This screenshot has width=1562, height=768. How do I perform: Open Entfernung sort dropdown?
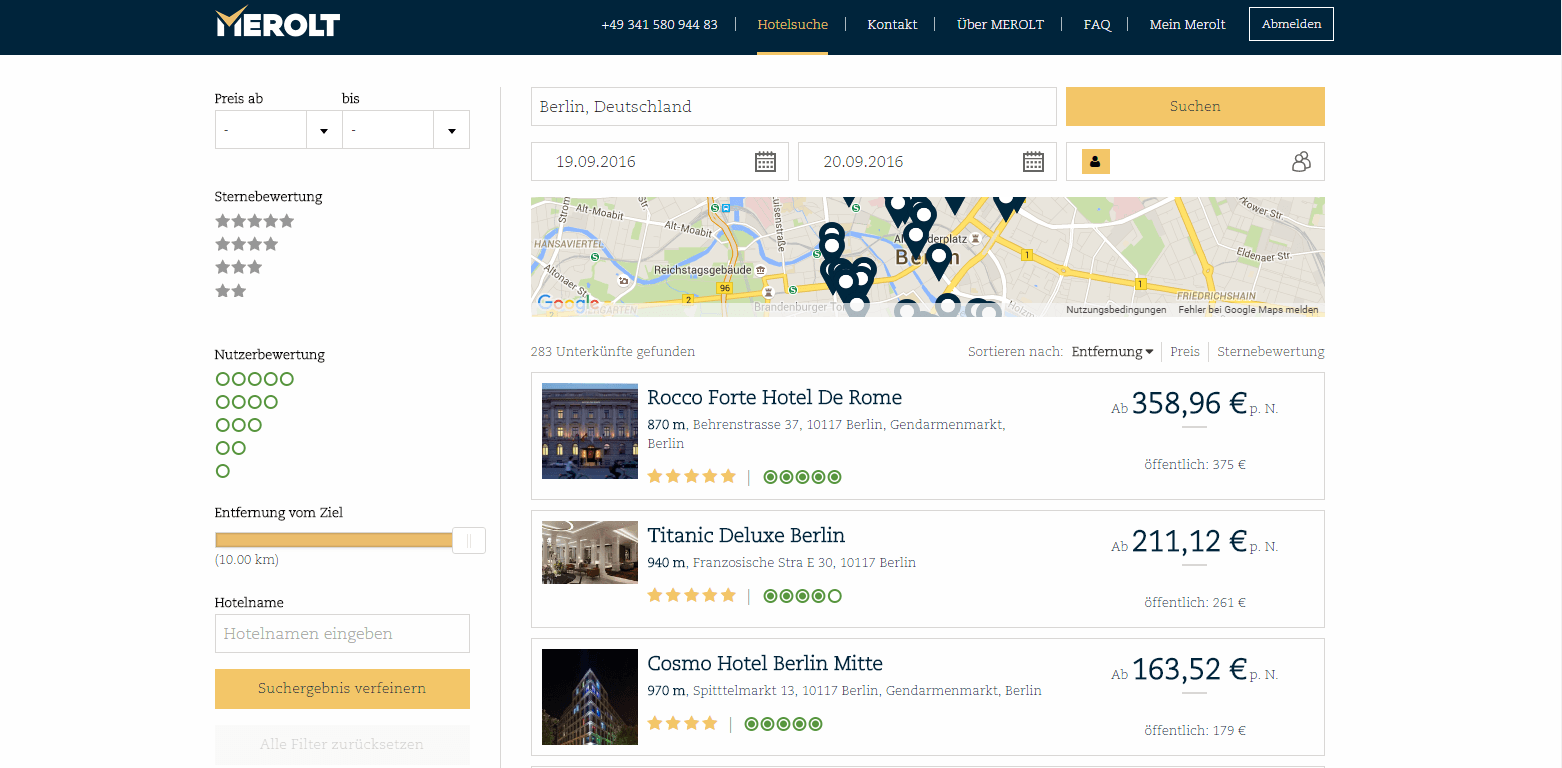click(1112, 352)
